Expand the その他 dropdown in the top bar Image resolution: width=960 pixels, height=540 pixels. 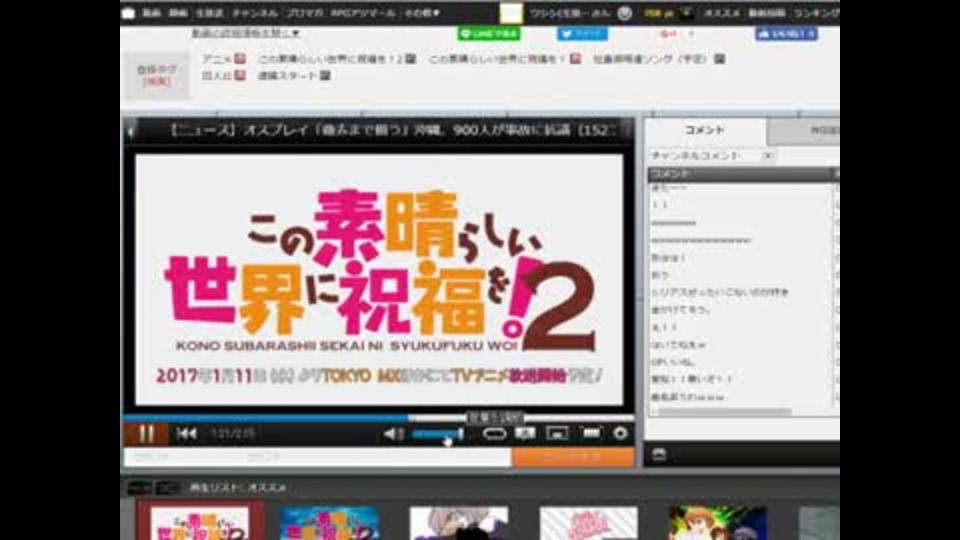(x=421, y=13)
